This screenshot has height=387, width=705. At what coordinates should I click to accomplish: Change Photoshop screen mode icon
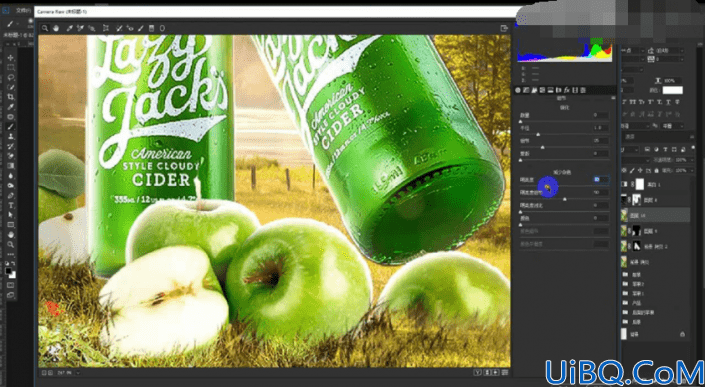pyautogui.click(x=10, y=295)
